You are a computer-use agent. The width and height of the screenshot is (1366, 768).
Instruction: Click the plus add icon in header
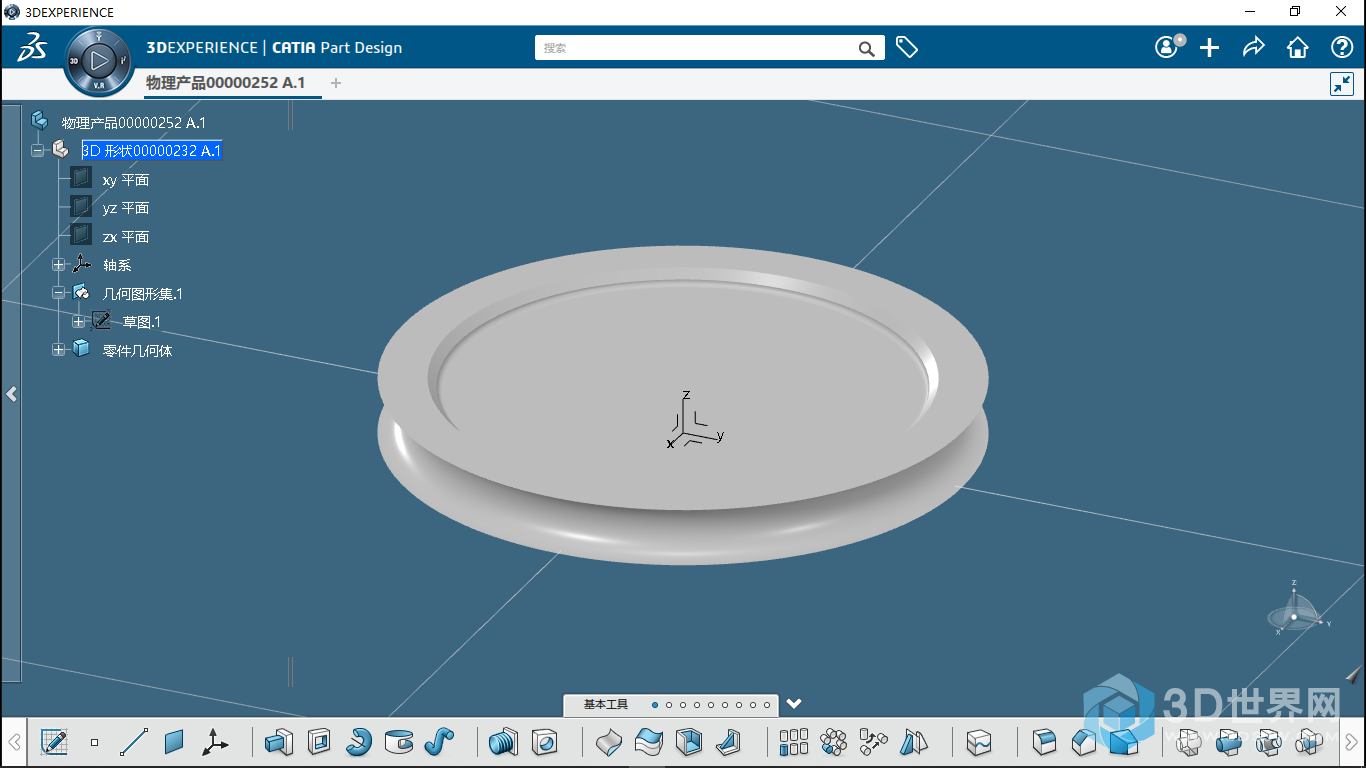[x=1210, y=47]
